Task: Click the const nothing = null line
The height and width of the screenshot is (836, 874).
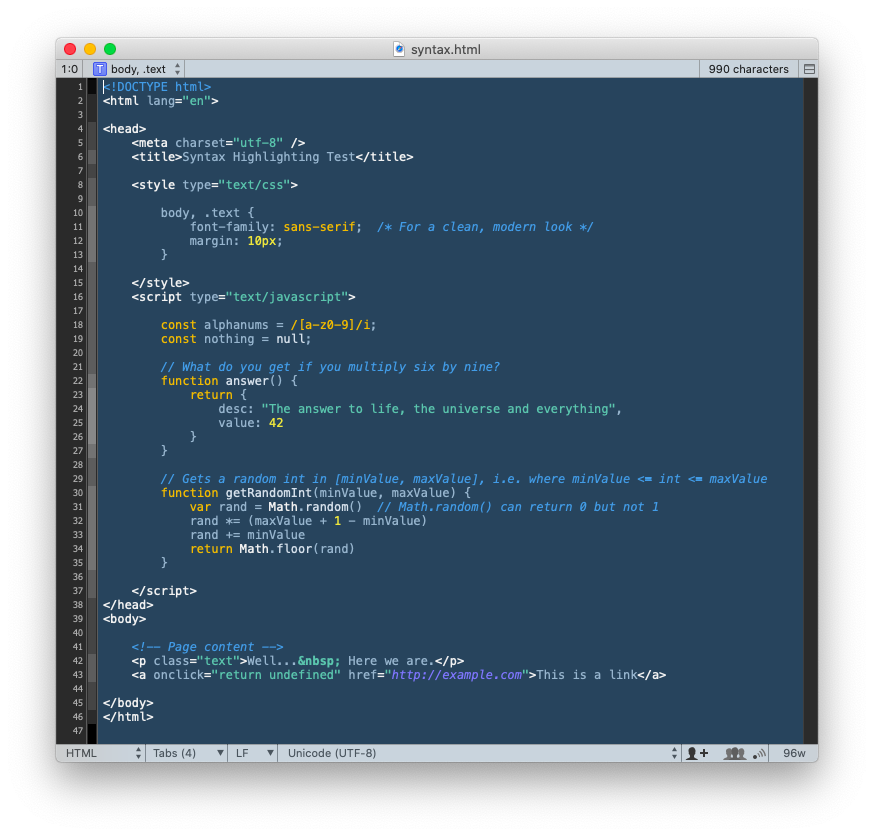Action: pyautogui.click(x=236, y=339)
